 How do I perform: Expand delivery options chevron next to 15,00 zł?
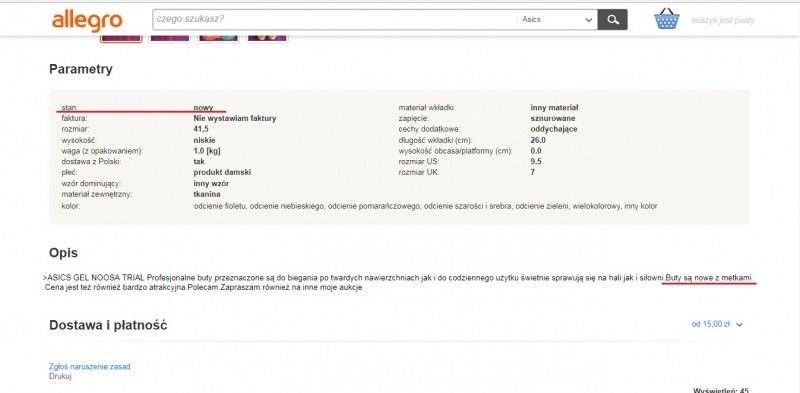pos(740,324)
